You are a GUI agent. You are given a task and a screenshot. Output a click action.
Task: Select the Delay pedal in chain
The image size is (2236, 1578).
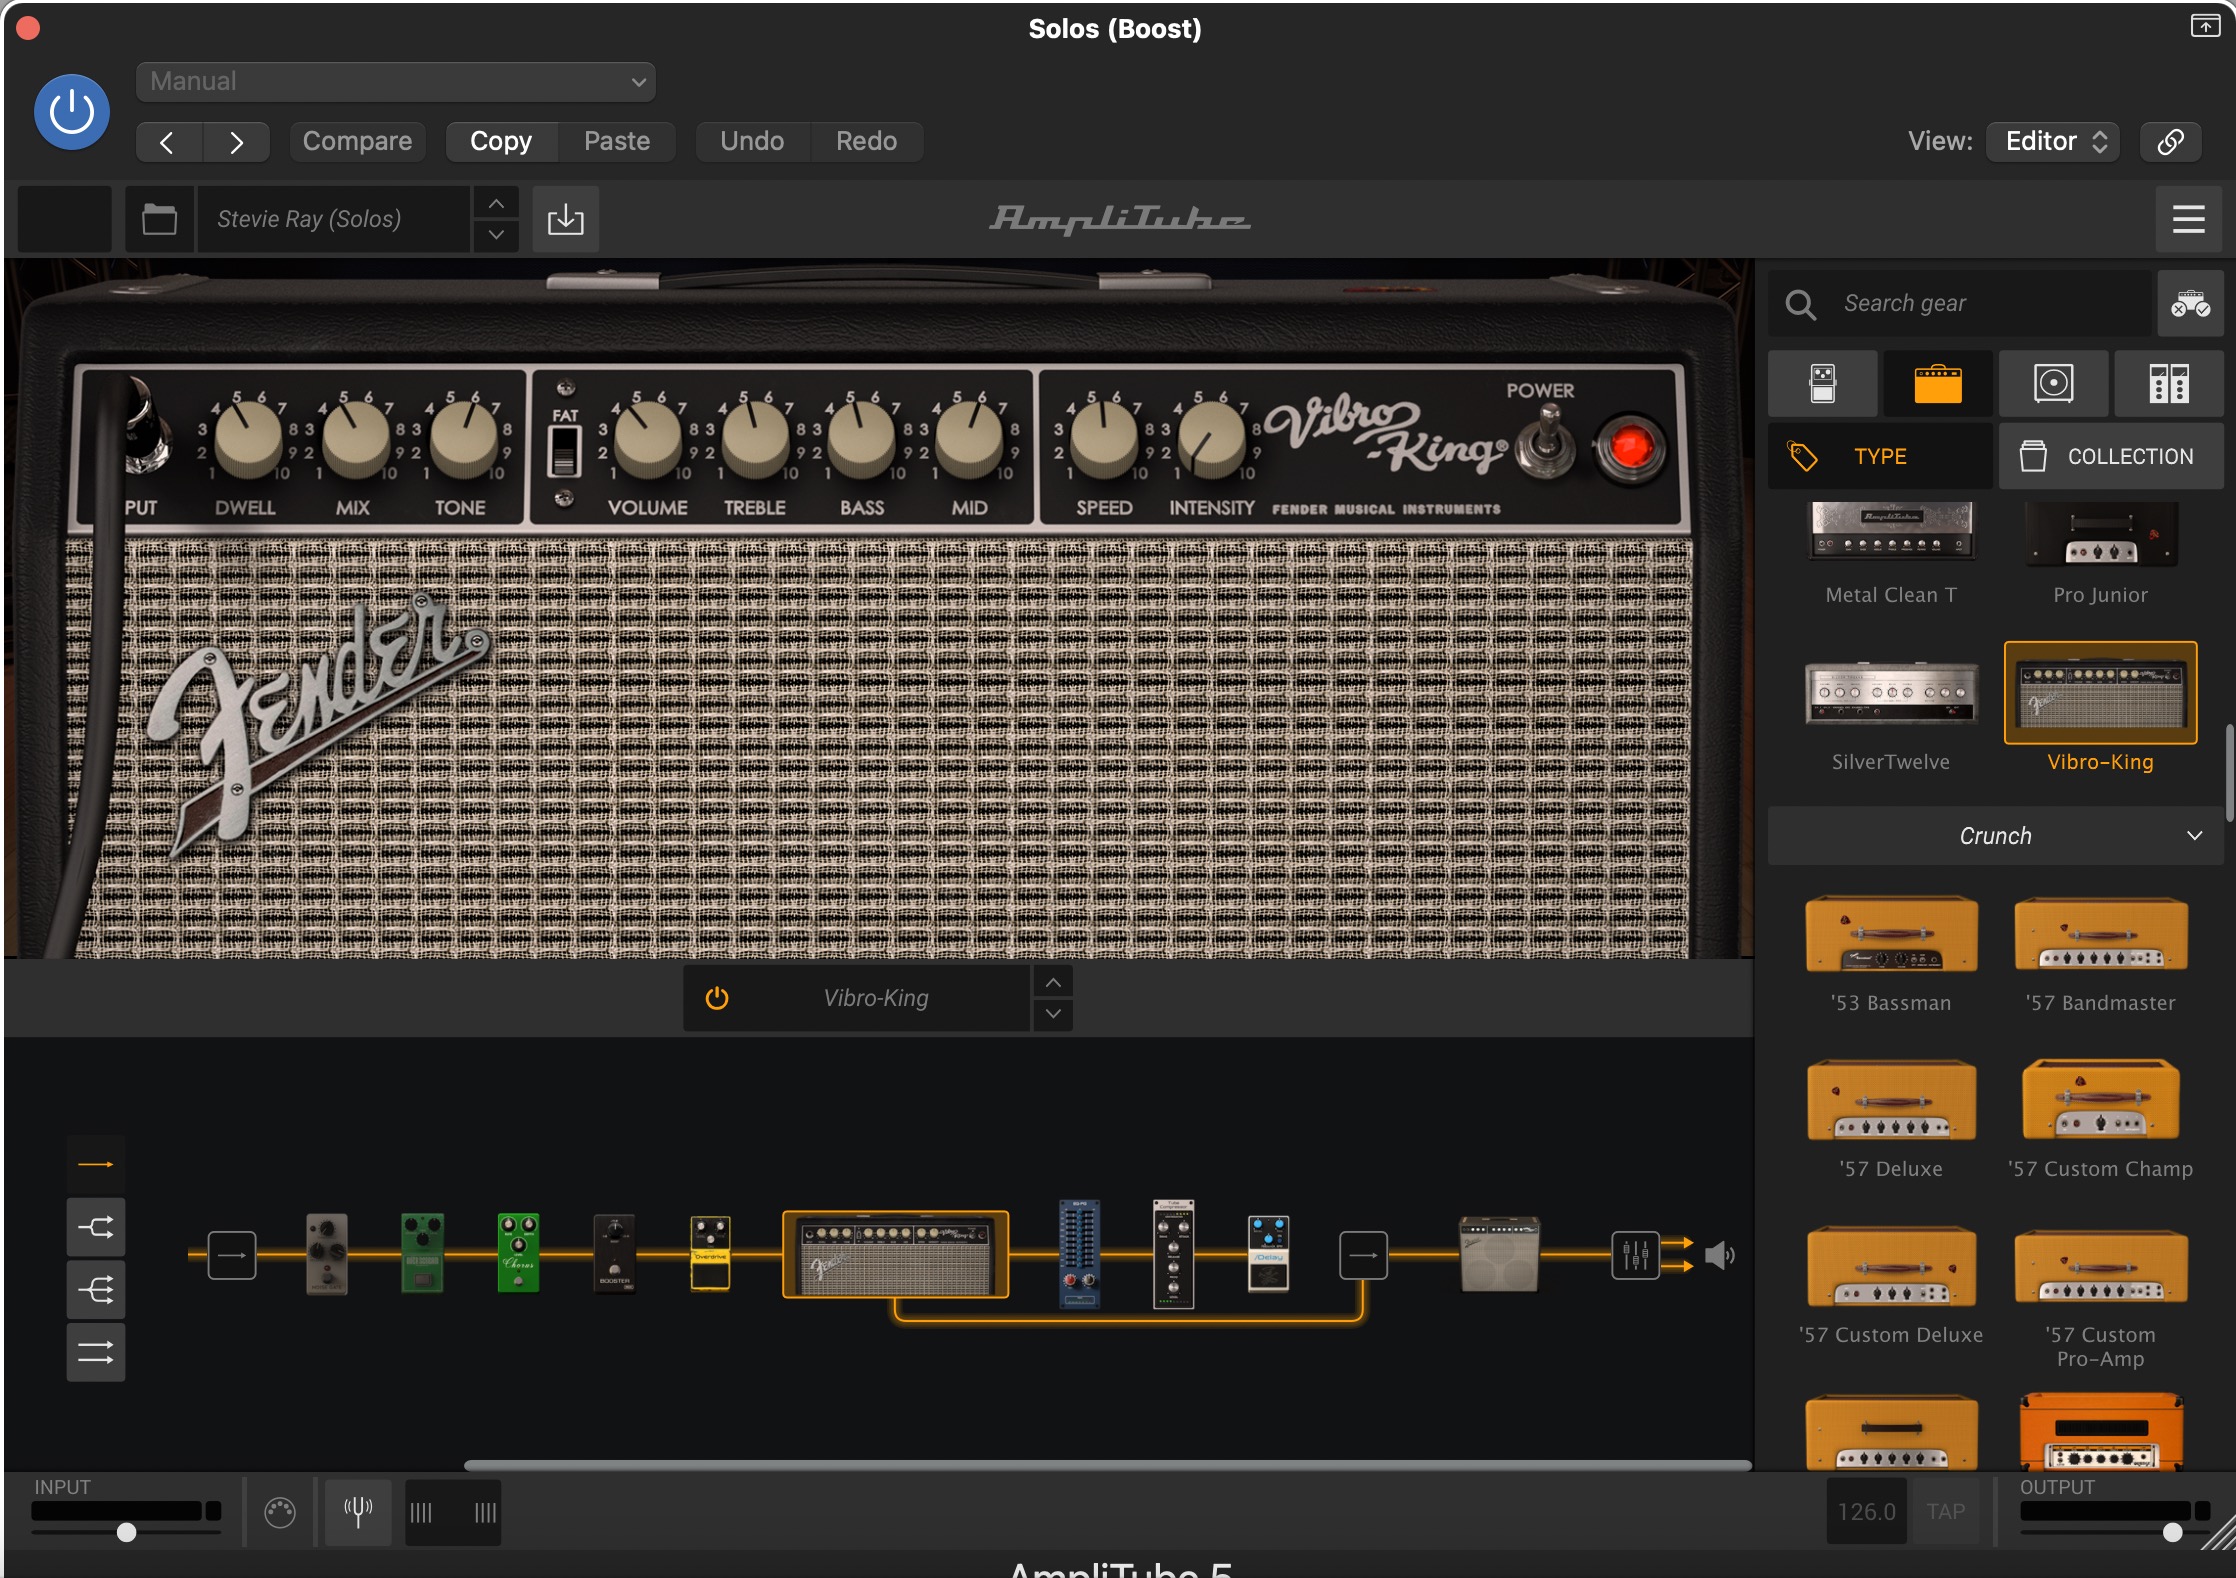coord(1268,1254)
